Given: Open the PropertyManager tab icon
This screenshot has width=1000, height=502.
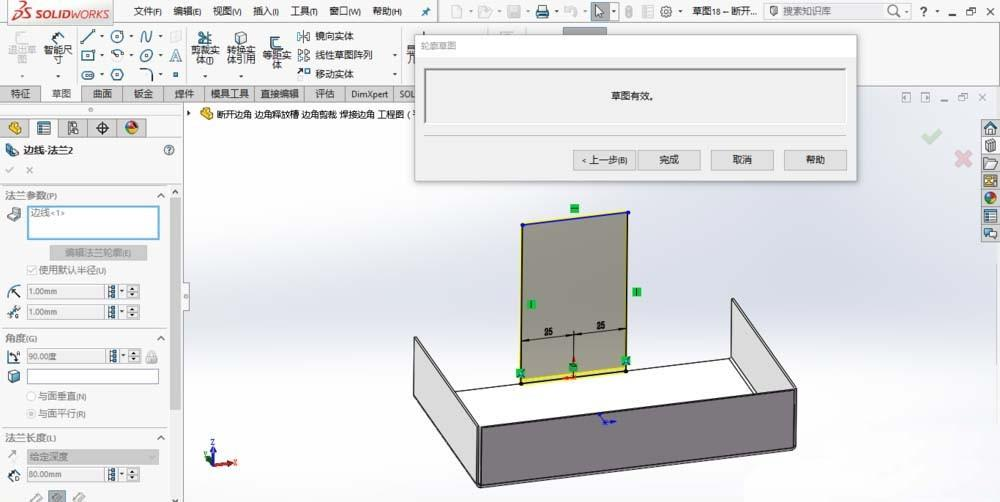Looking at the screenshot, I should (43, 128).
